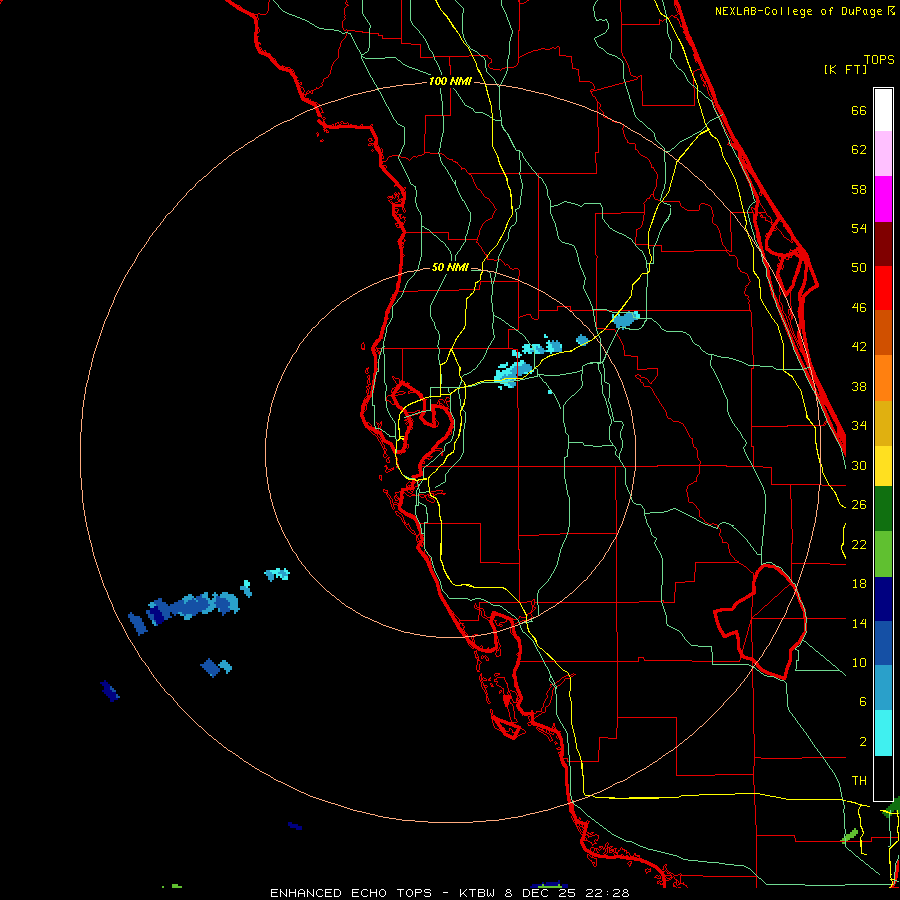The height and width of the screenshot is (900, 900).
Task: Click the dark green 26 kft legend swatch
Action: 883,509
